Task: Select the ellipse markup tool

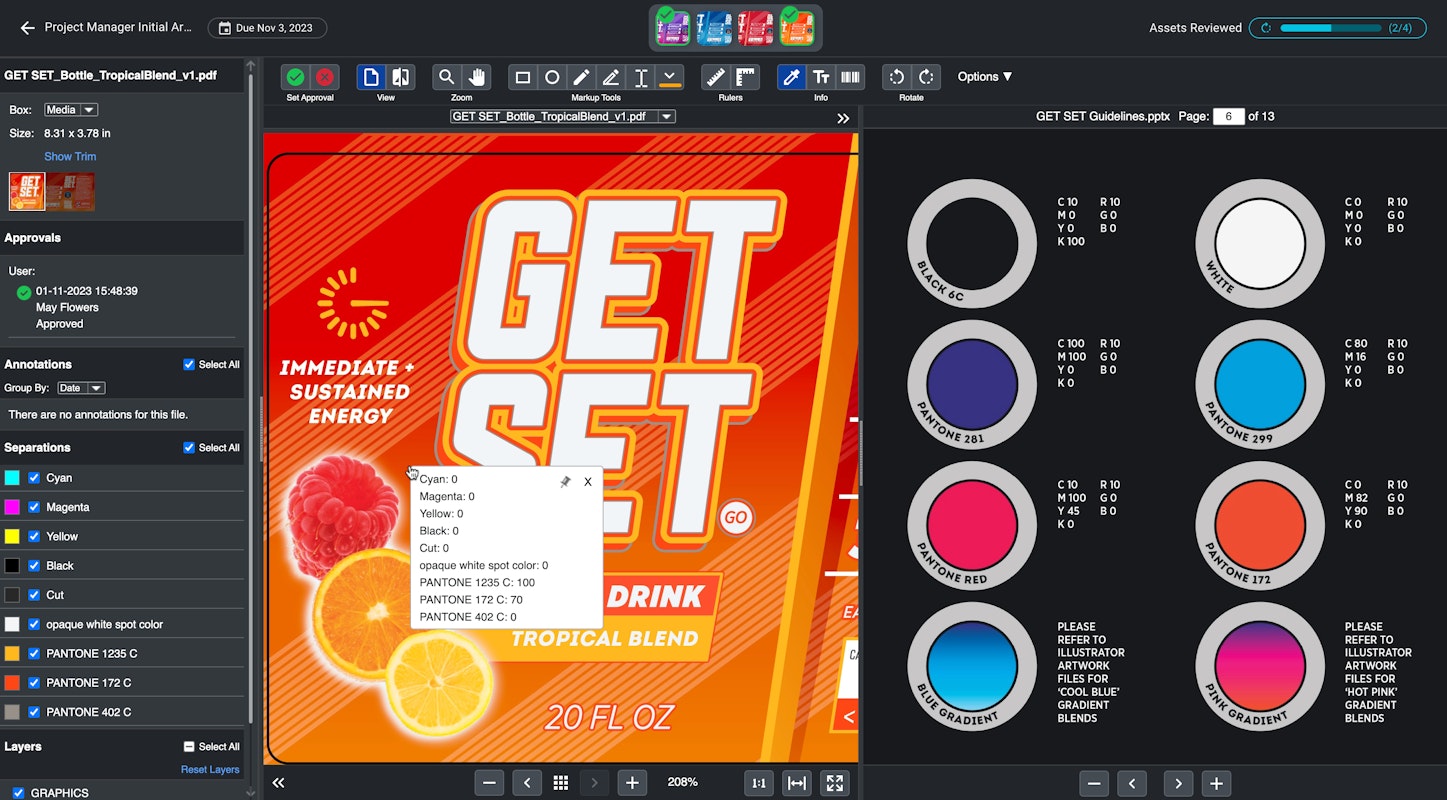Action: [552, 77]
